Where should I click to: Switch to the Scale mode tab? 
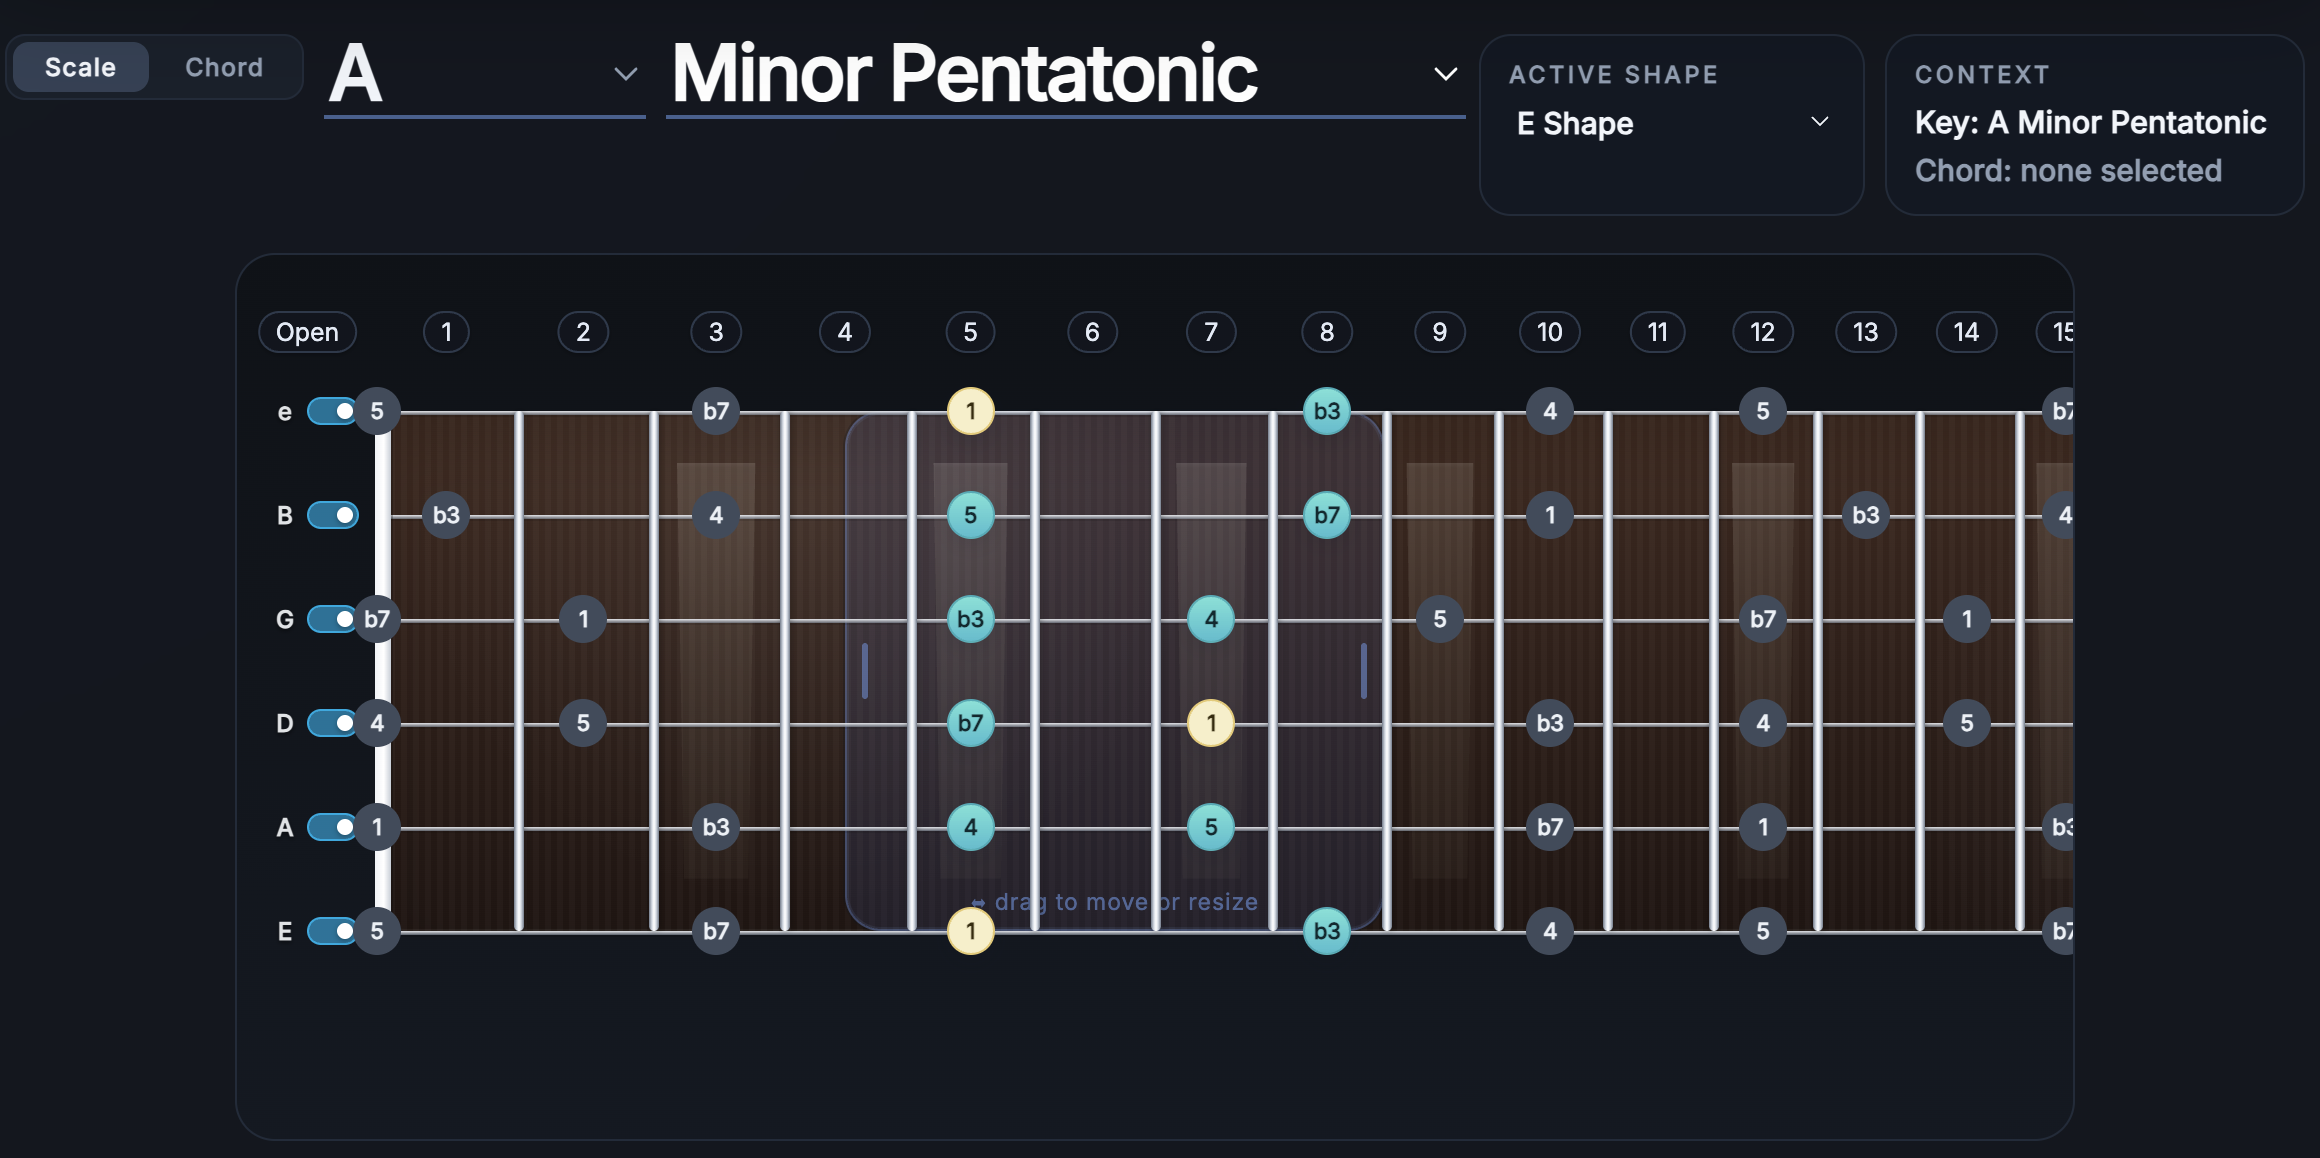tap(81, 67)
